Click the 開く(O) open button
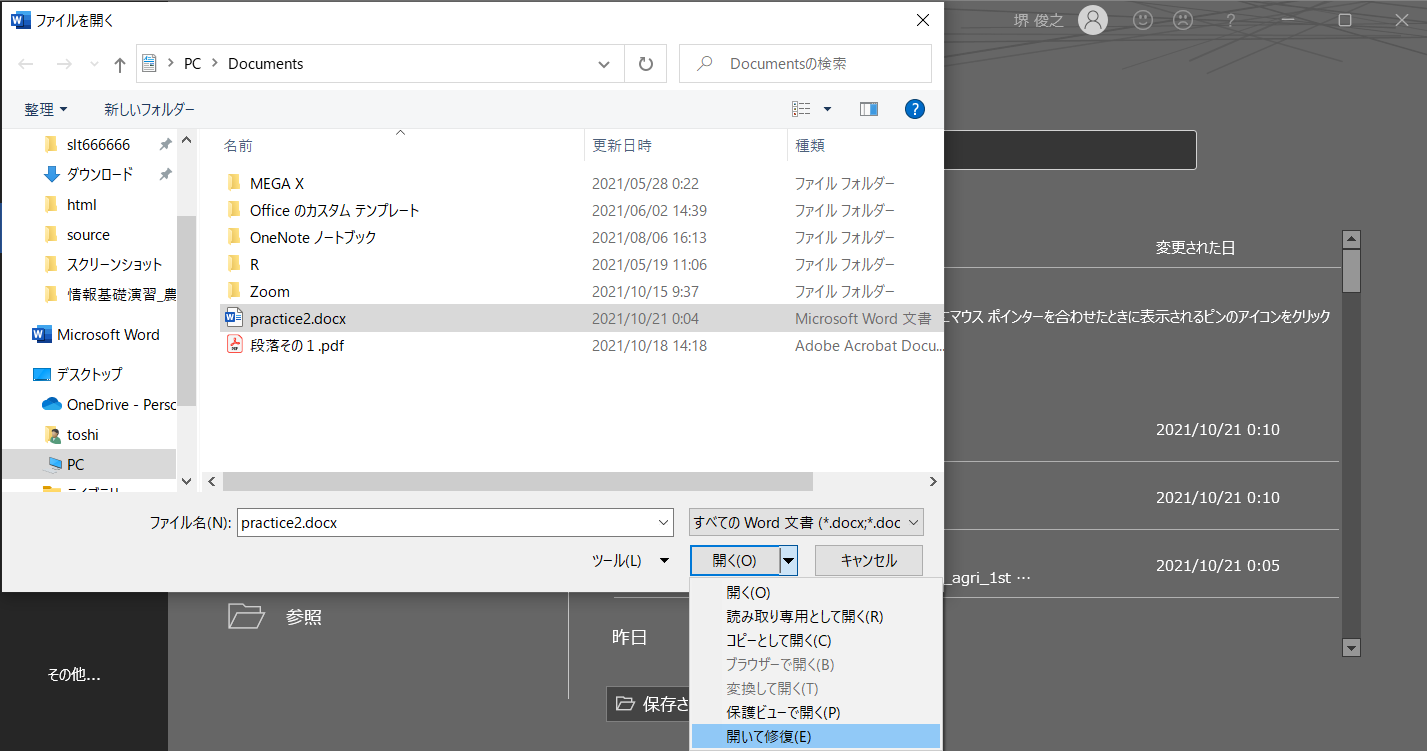Viewport: 1427px width, 751px height. click(x=735, y=561)
